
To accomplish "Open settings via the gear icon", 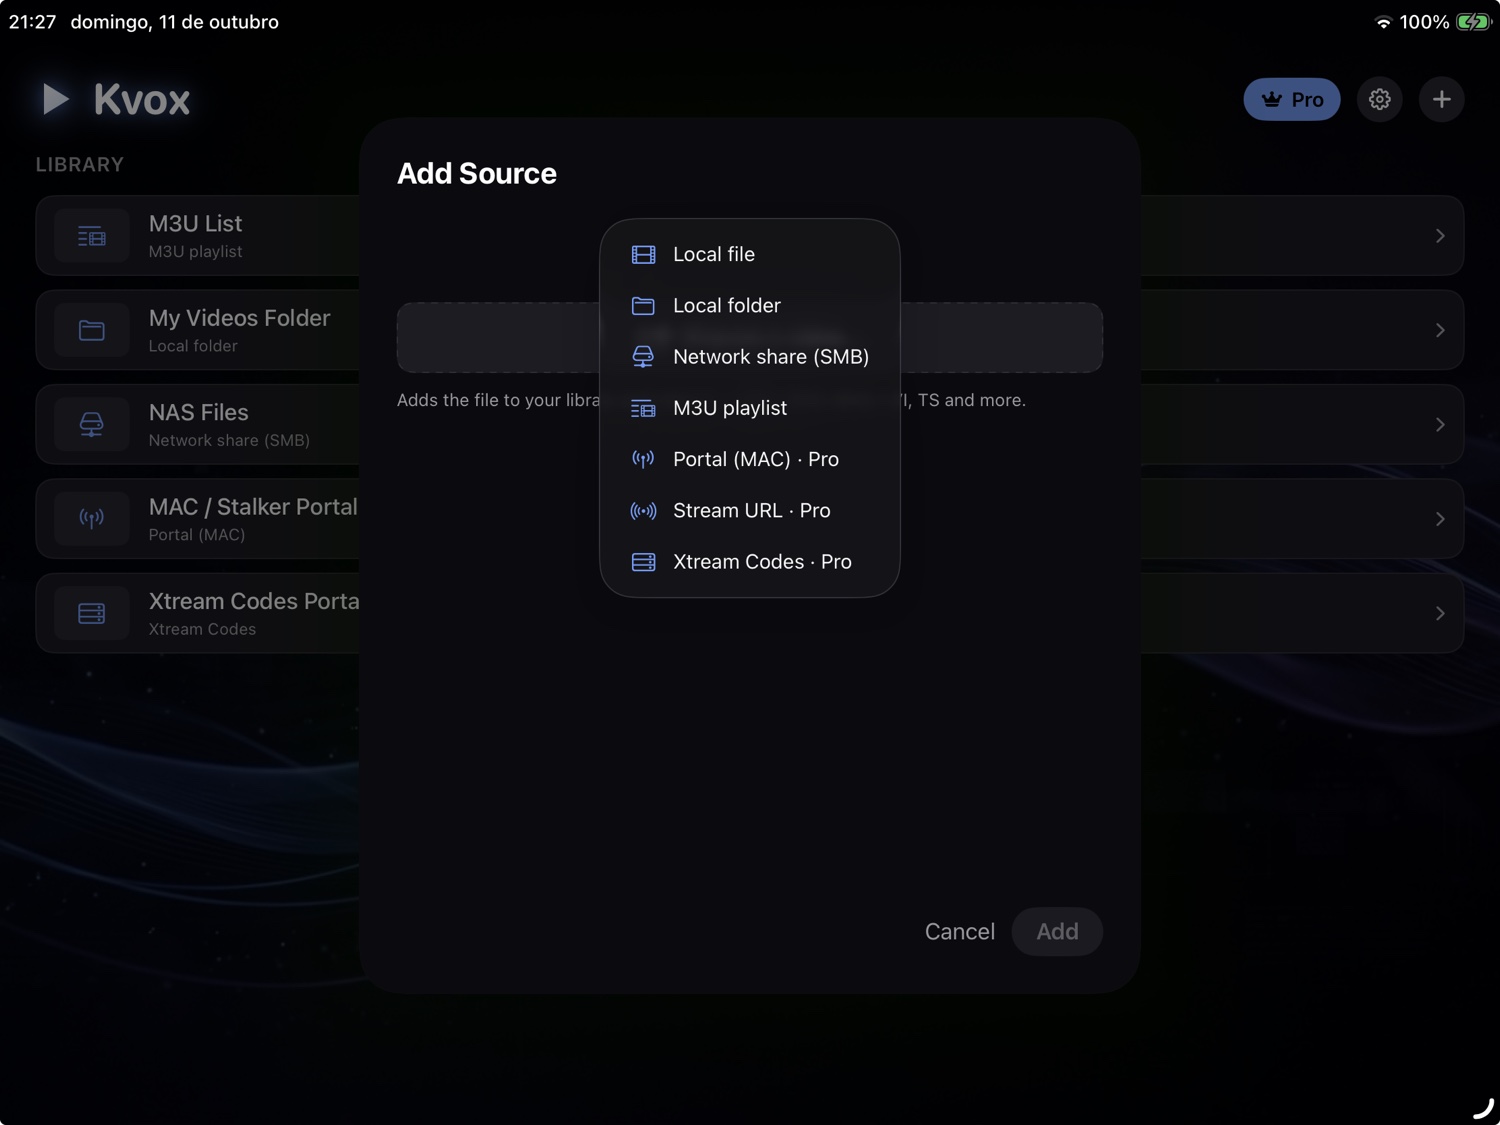I will tap(1380, 99).
